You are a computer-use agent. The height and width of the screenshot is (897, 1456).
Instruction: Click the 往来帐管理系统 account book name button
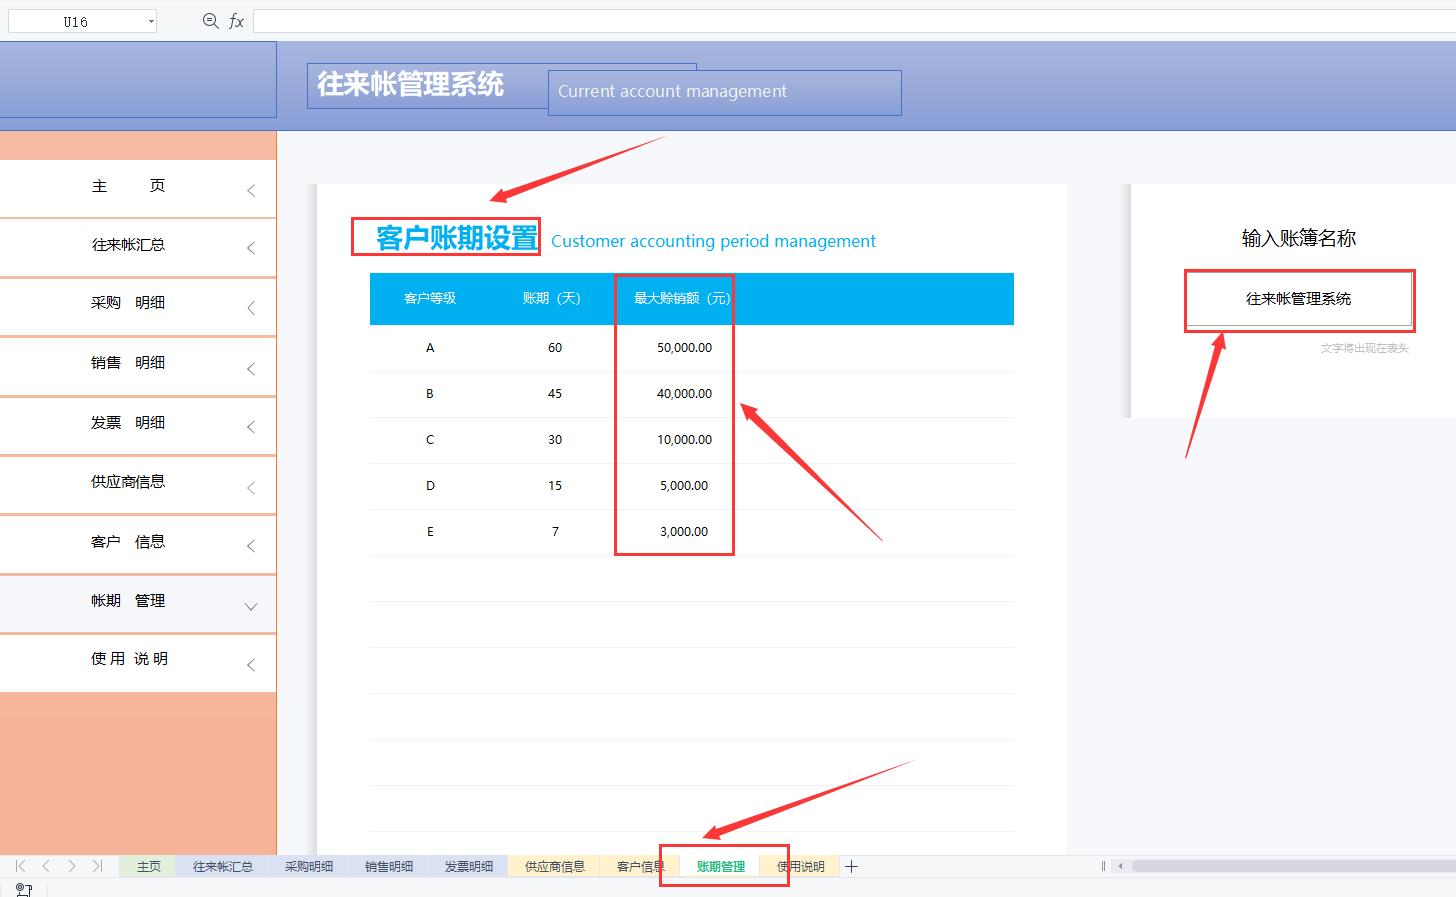[1298, 298]
